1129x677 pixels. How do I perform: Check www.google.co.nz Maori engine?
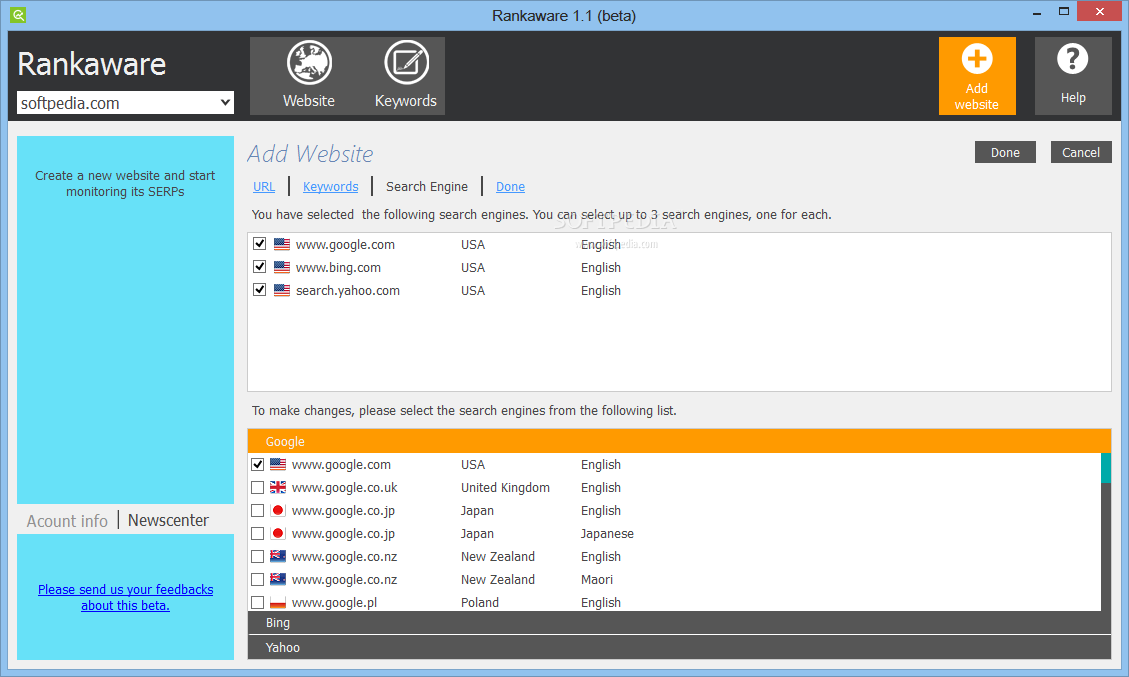[257, 580]
